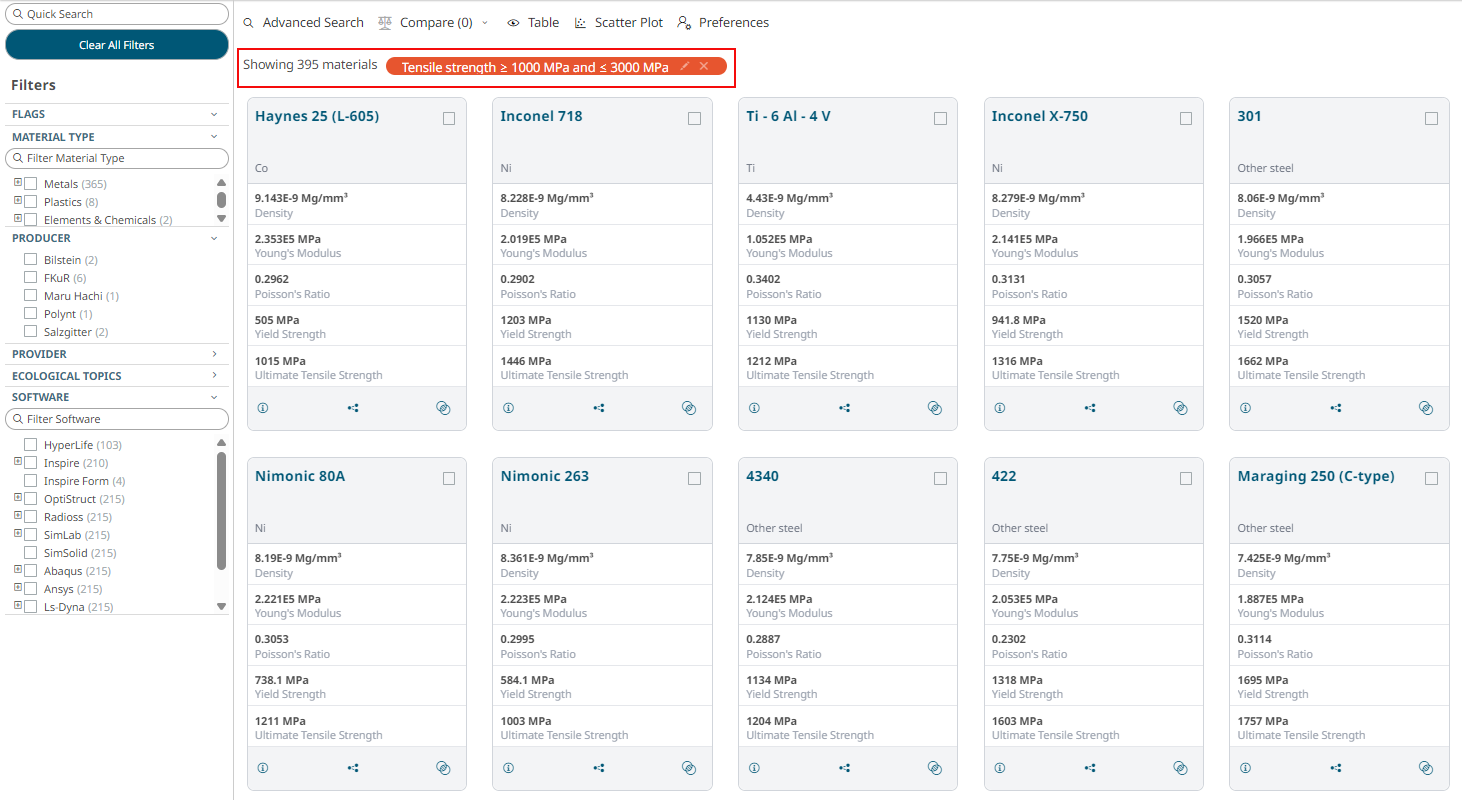This screenshot has width=1462, height=800.
Task: Expand the Metals tree node
Action: pos(18,183)
